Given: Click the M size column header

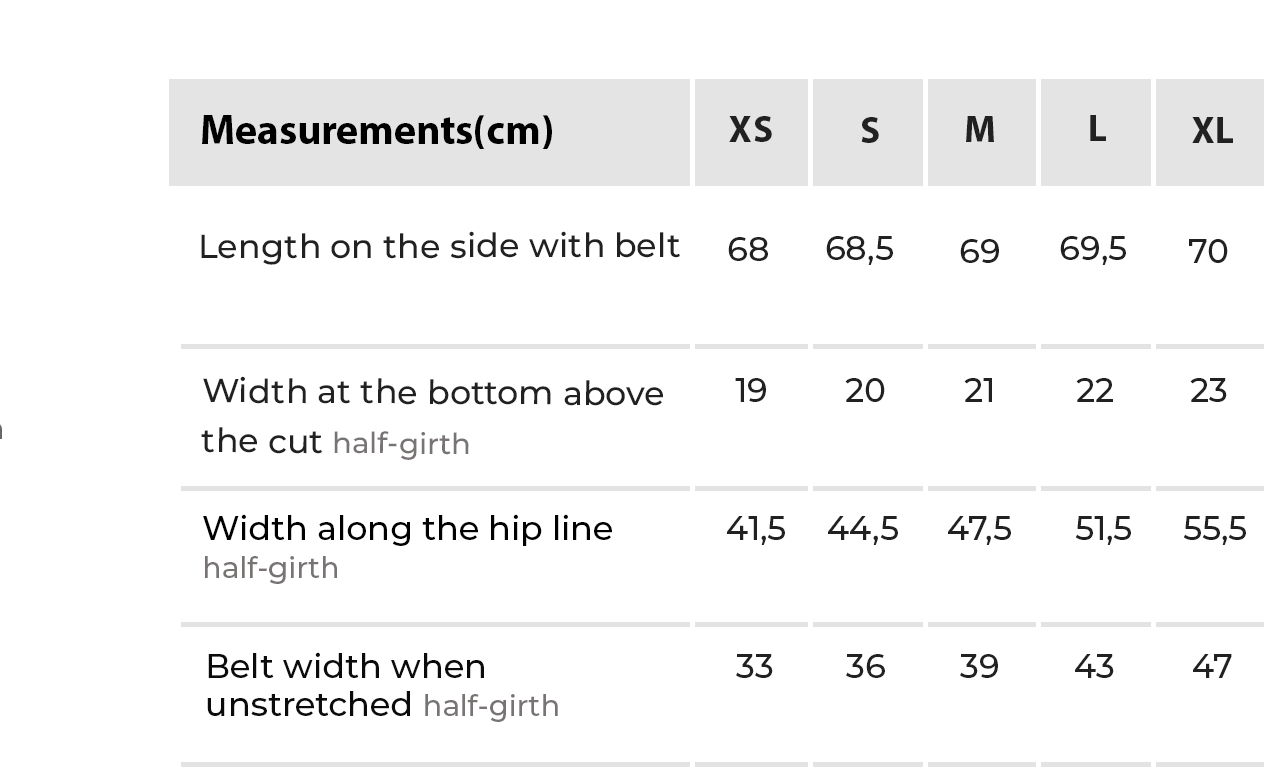Looking at the screenshot, I should click(x=980, y=131).
